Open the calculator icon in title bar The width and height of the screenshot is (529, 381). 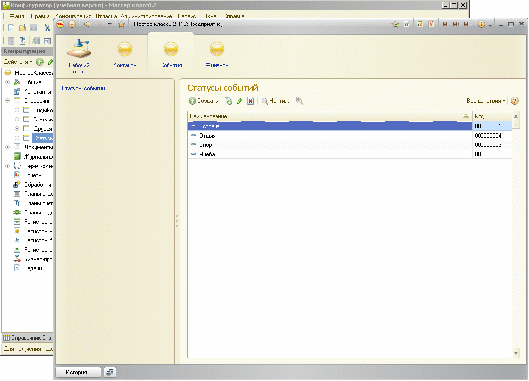420,24
